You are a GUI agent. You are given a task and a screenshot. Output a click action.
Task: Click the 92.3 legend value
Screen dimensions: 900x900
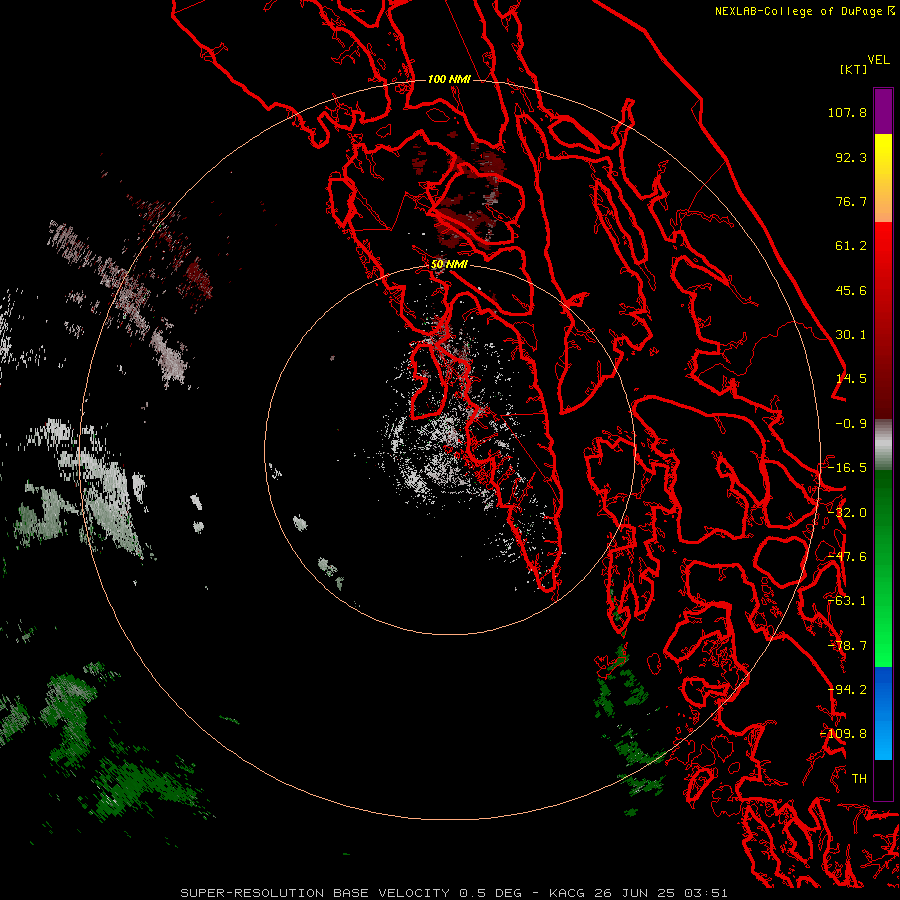click(851, 157)
